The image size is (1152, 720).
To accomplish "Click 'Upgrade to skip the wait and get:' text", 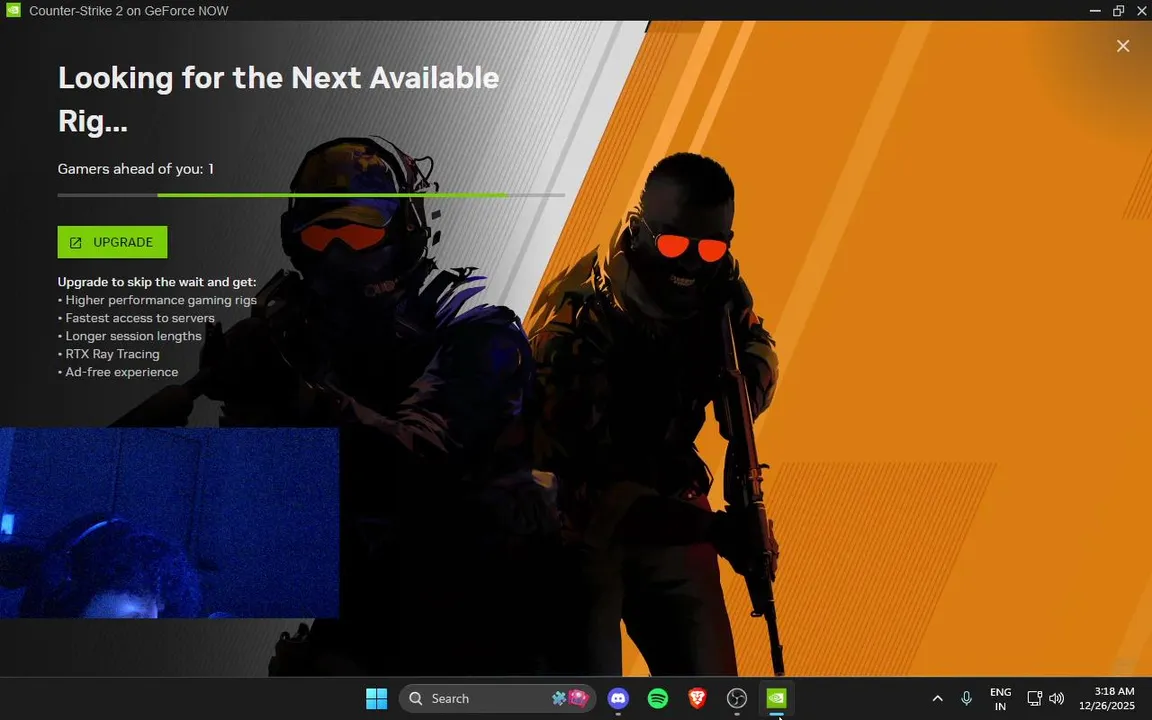I will pos(157,282).
